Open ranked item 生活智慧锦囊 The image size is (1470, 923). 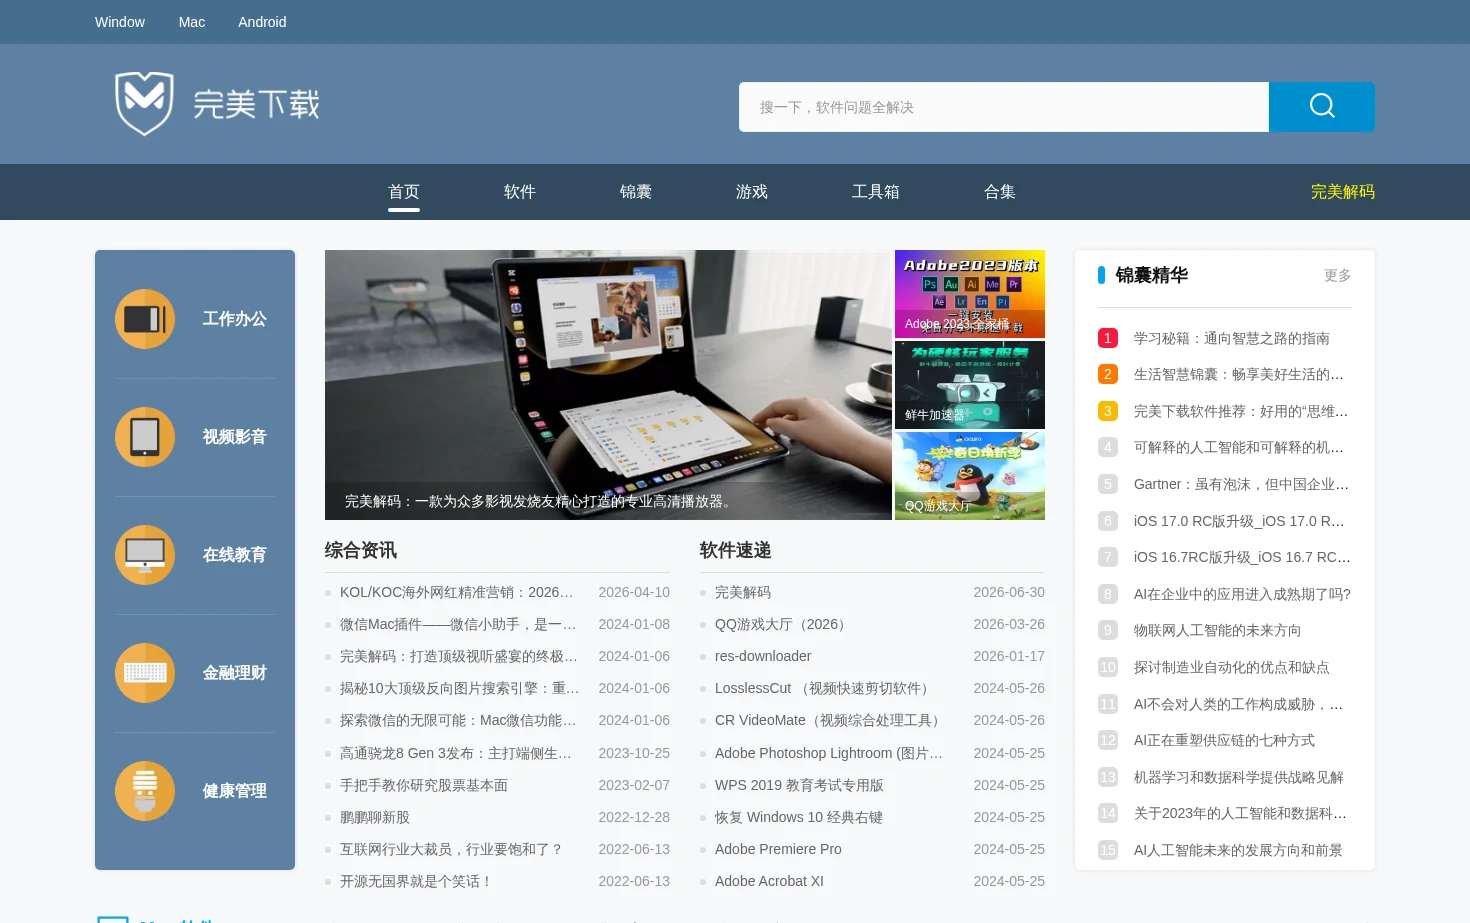point(1238,375)
